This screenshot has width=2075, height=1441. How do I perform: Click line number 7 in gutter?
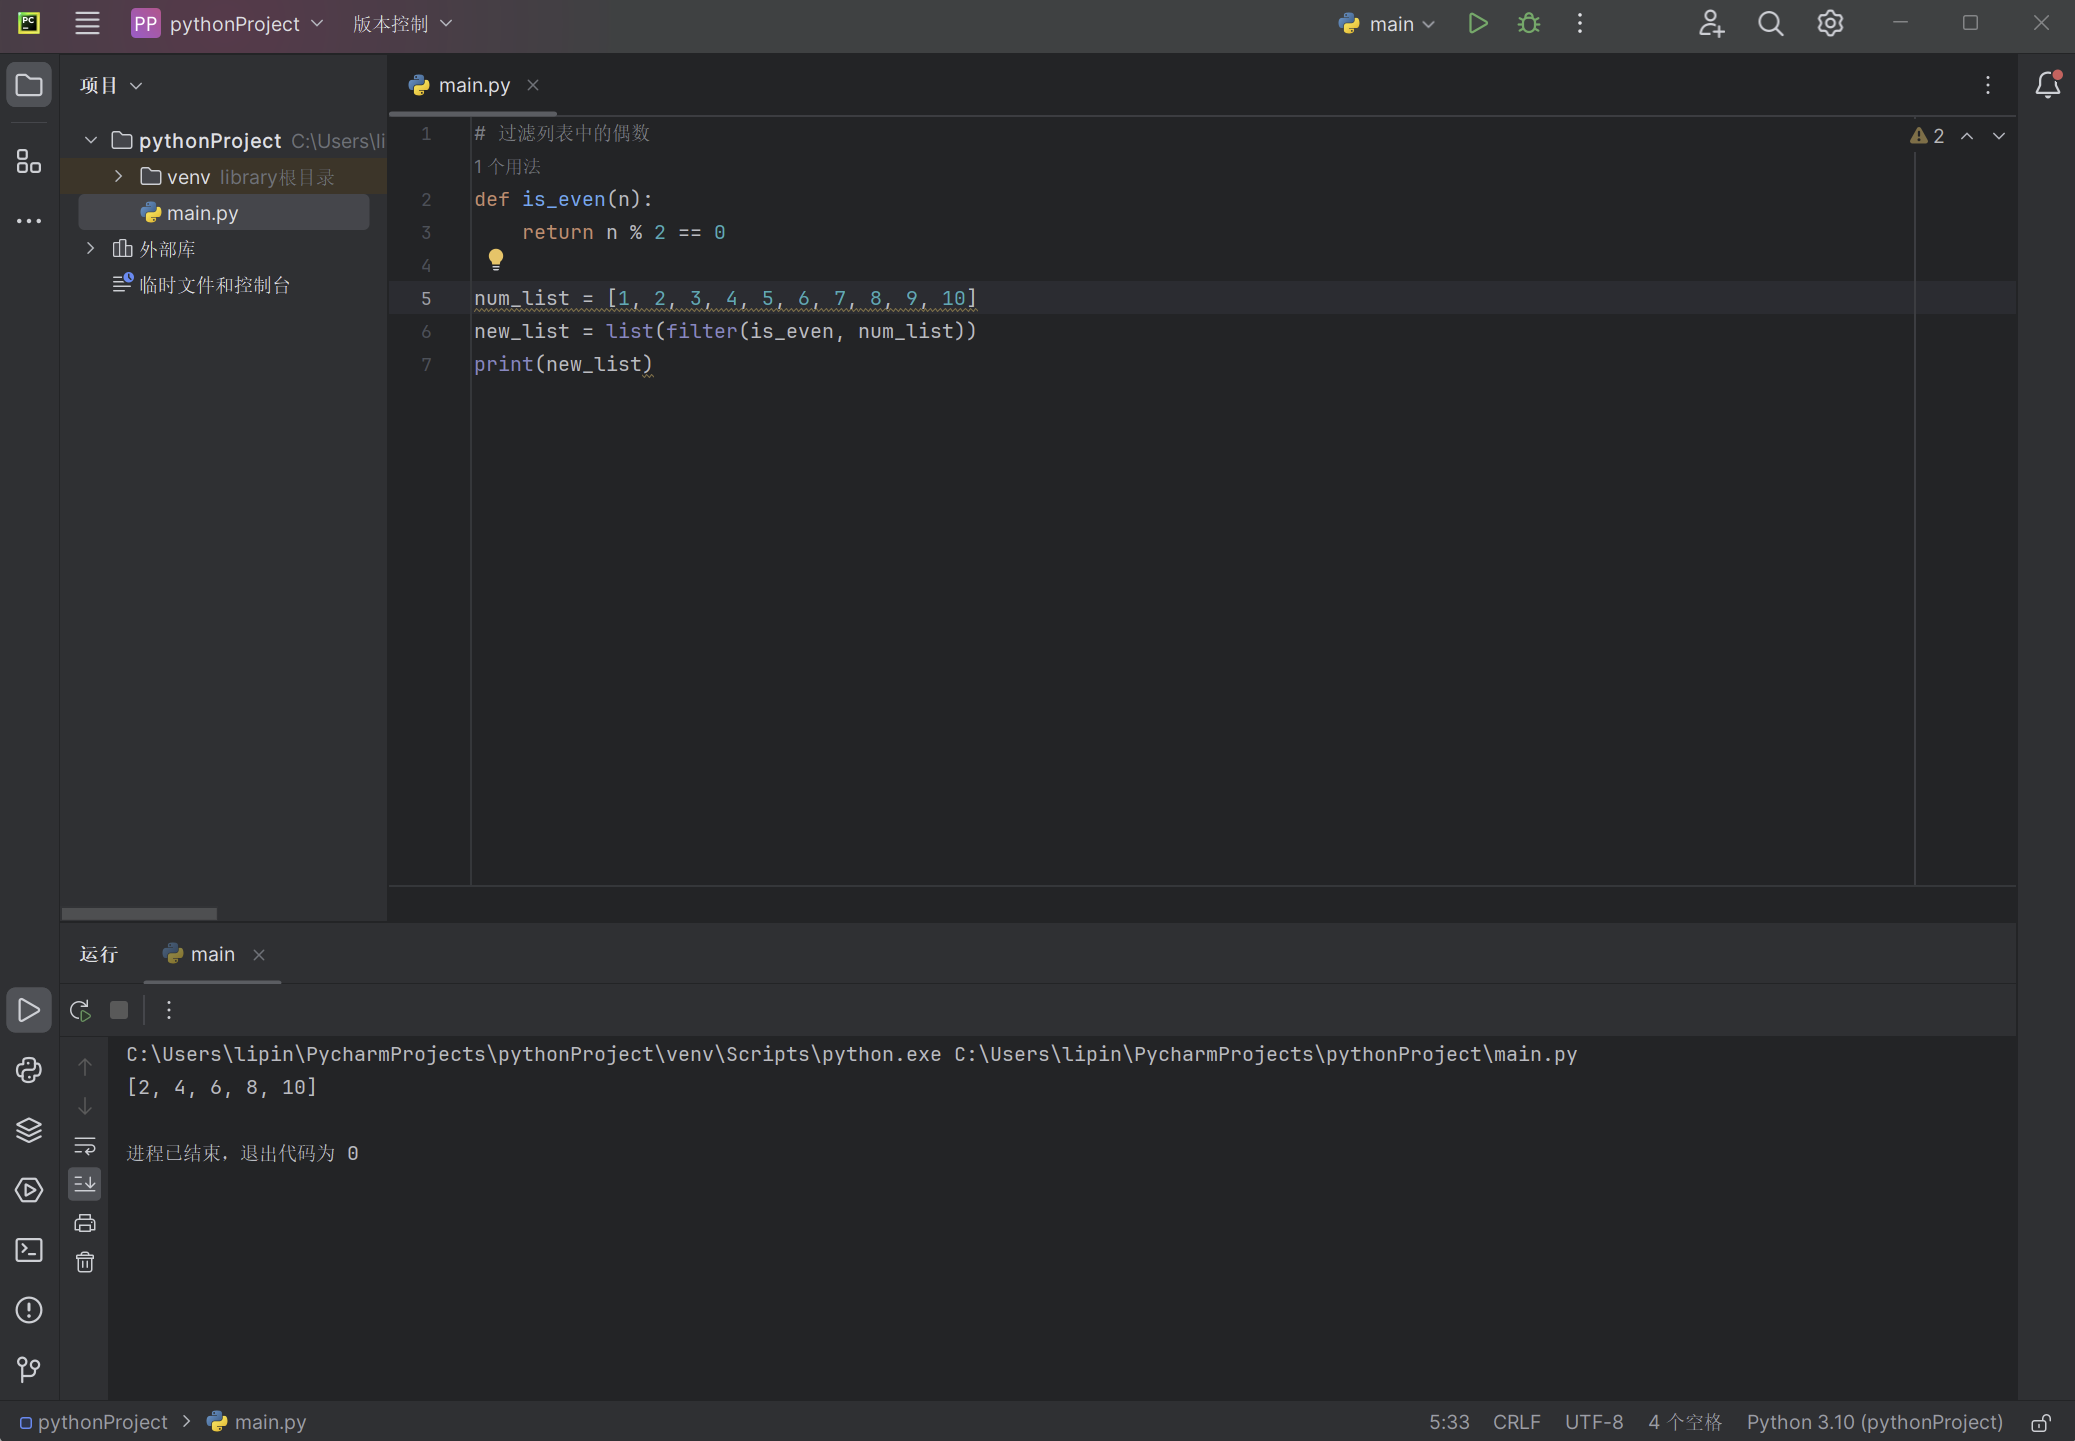click(x=427, y=364)
